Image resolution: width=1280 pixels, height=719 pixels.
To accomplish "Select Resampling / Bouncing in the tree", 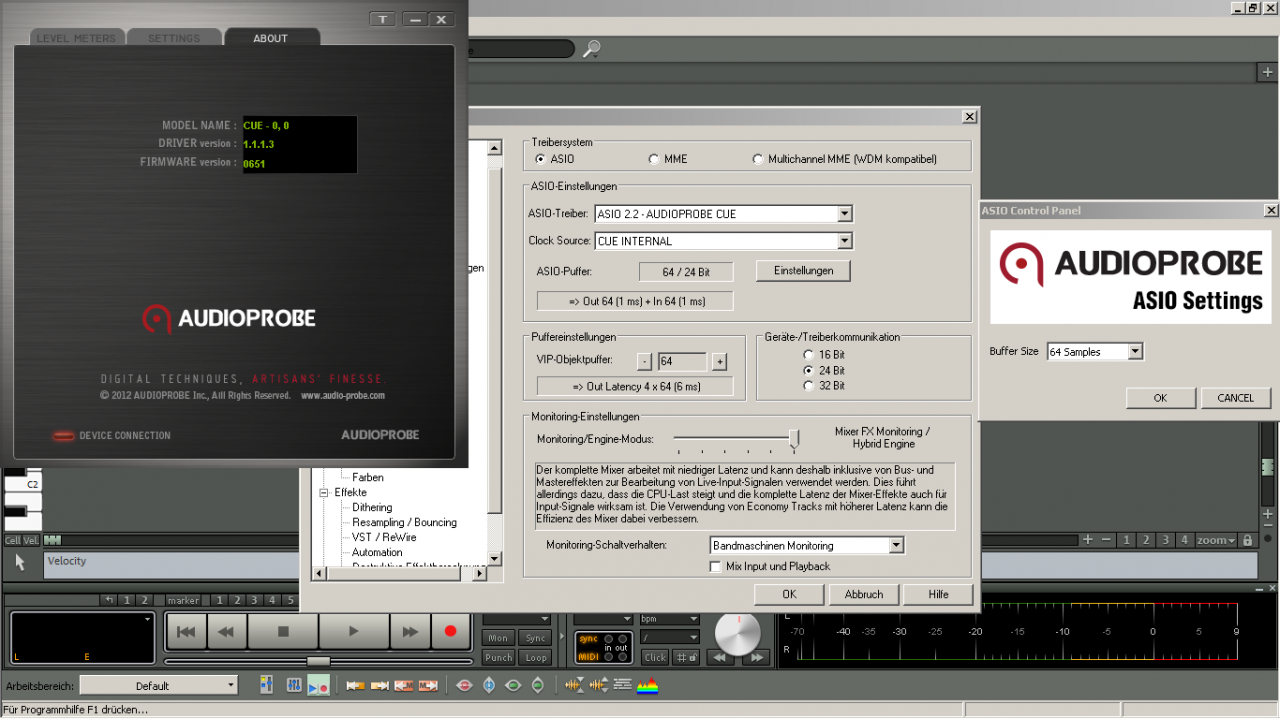I will (404, 522).
